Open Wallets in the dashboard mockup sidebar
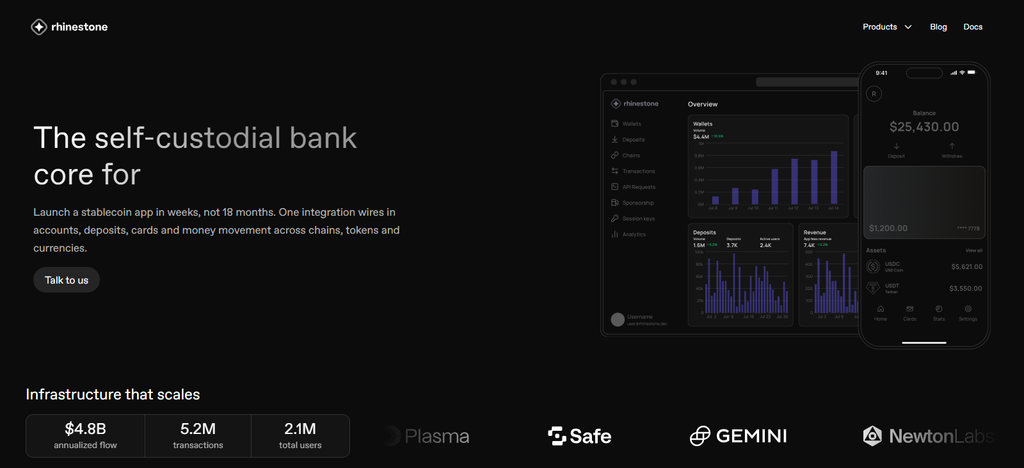 626,123
